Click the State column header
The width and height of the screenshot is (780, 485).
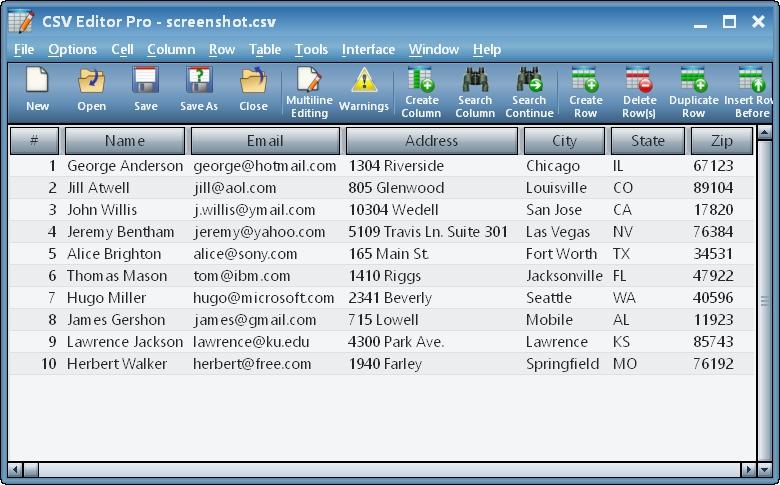coord(648,141)
